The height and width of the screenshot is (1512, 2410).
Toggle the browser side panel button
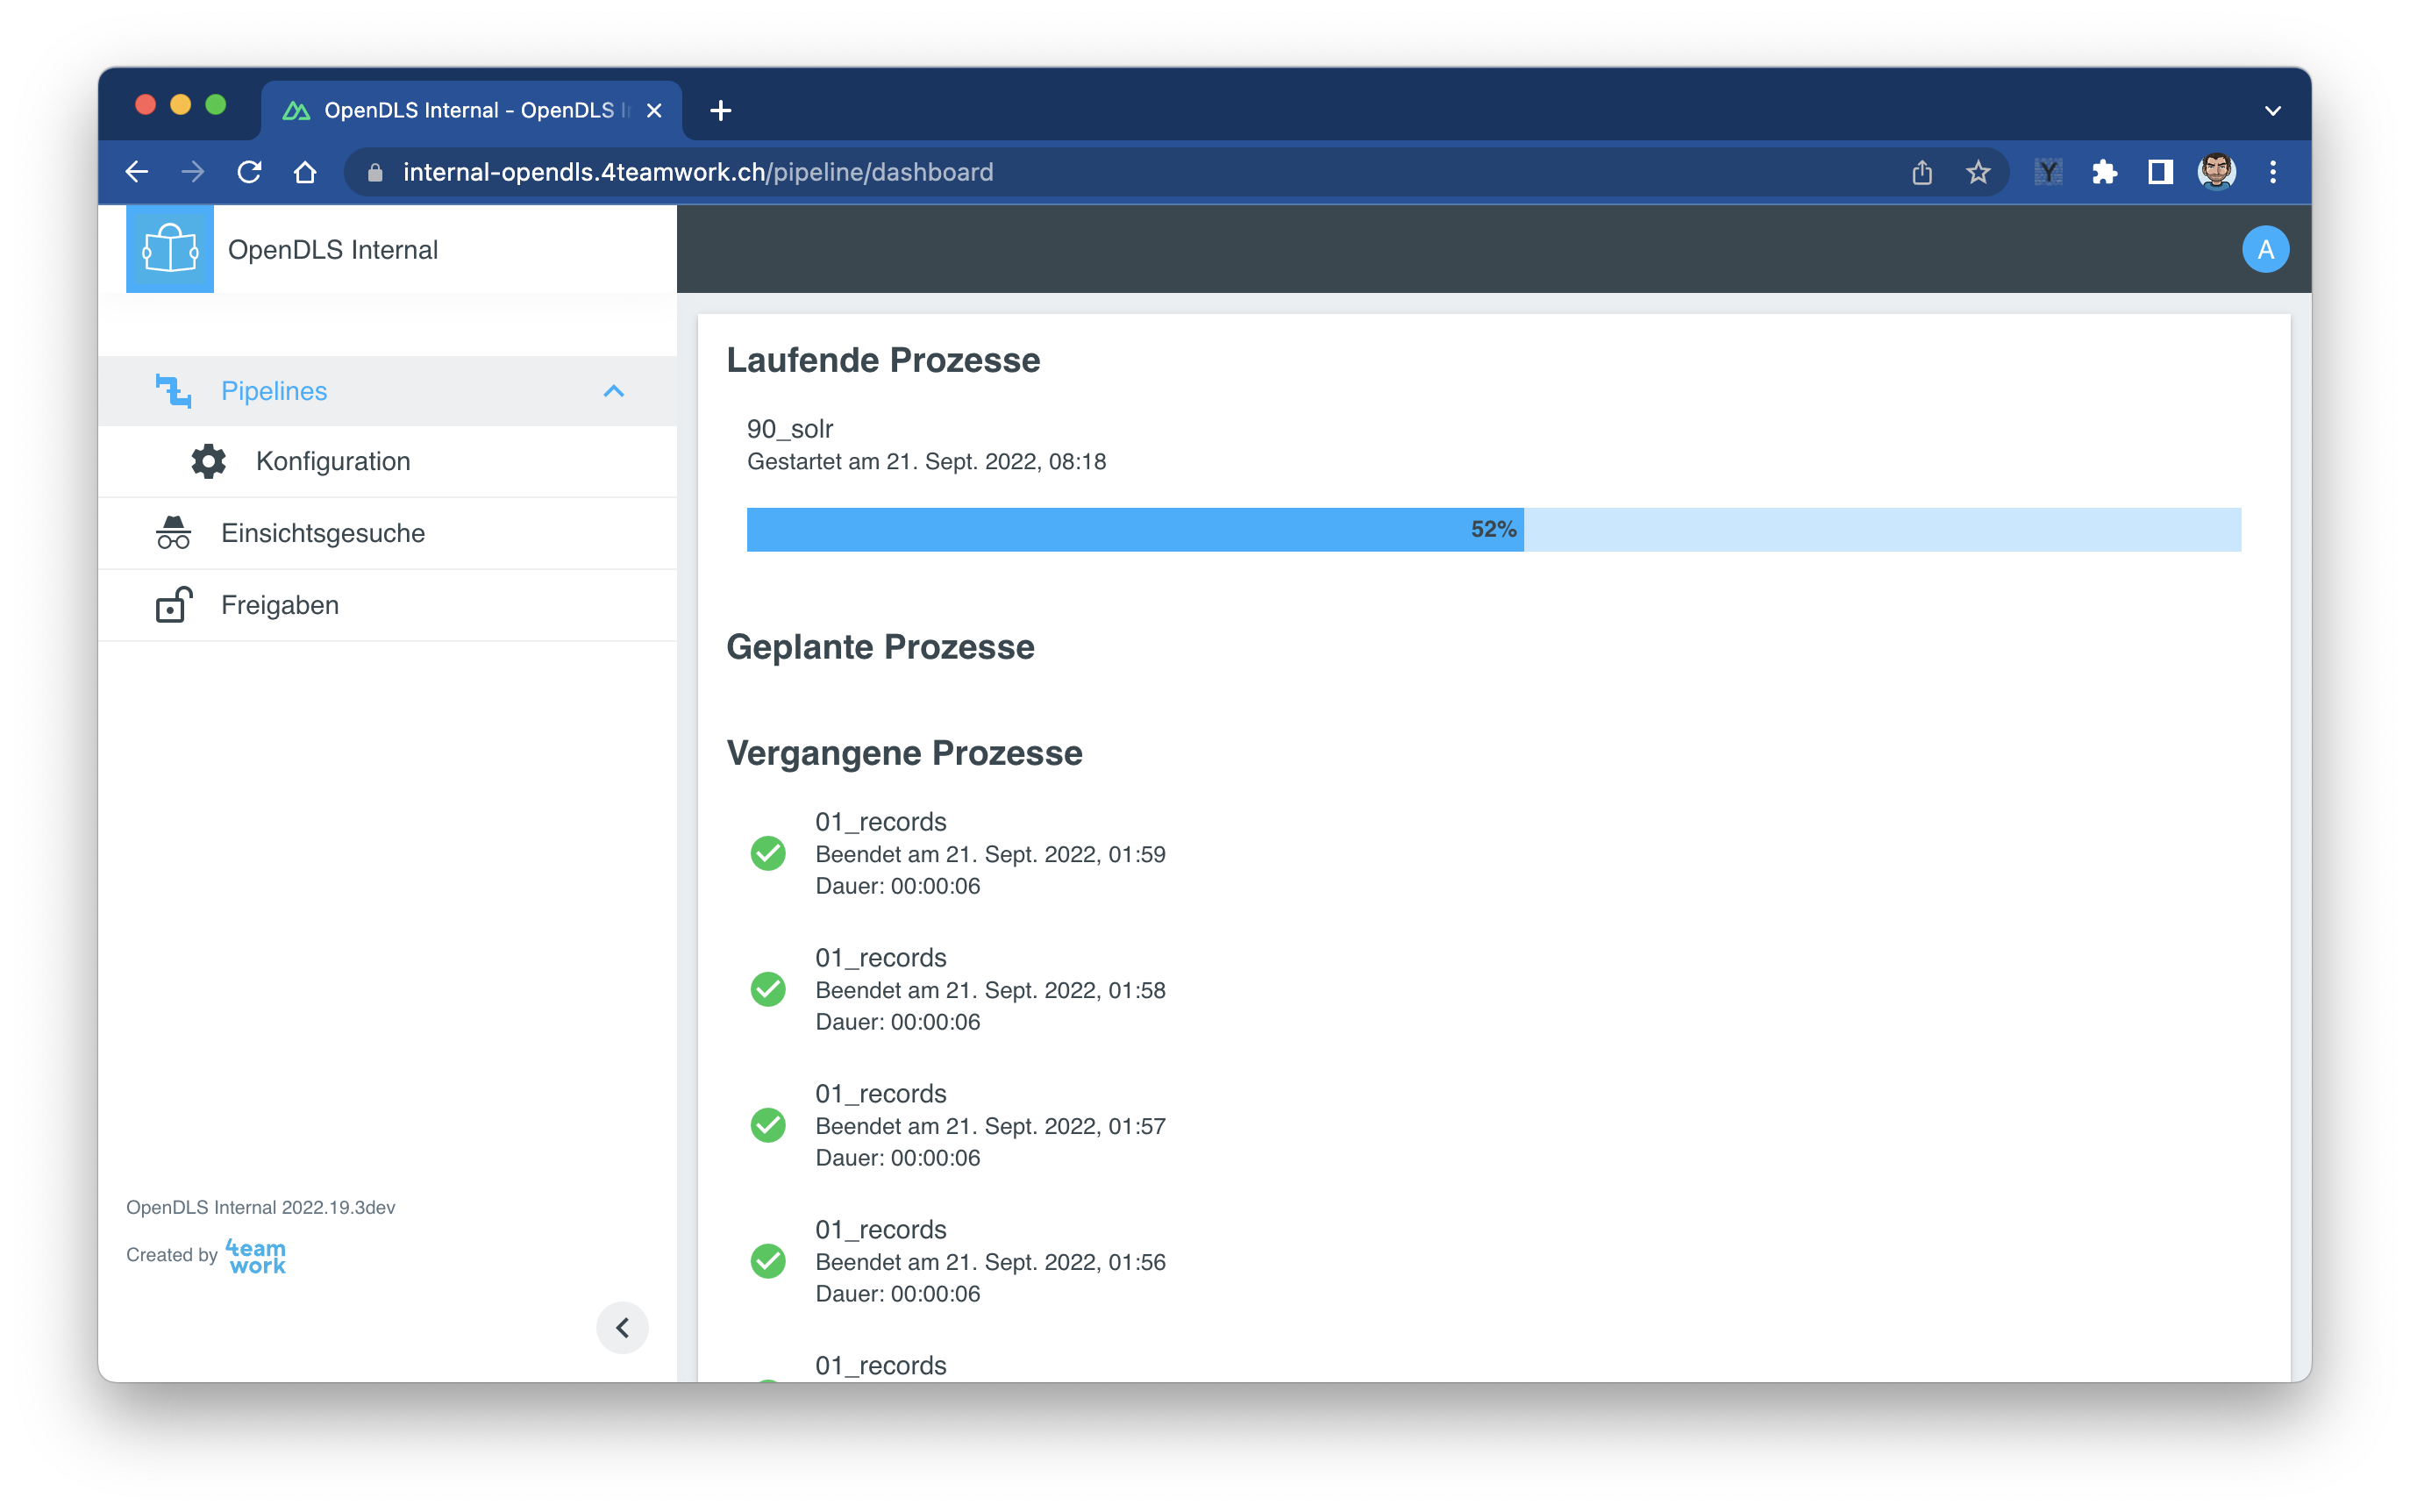click(x=2159, y=172)
